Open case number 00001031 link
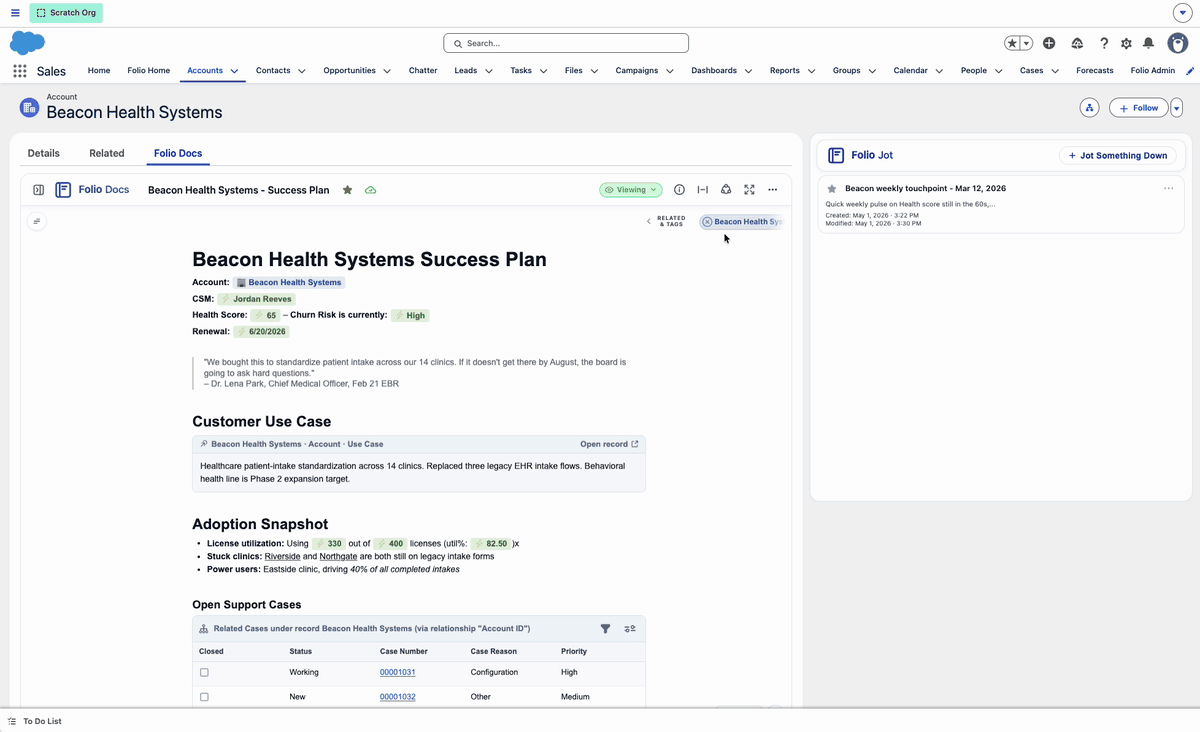The image size is (1200, 732). [398, 672]
